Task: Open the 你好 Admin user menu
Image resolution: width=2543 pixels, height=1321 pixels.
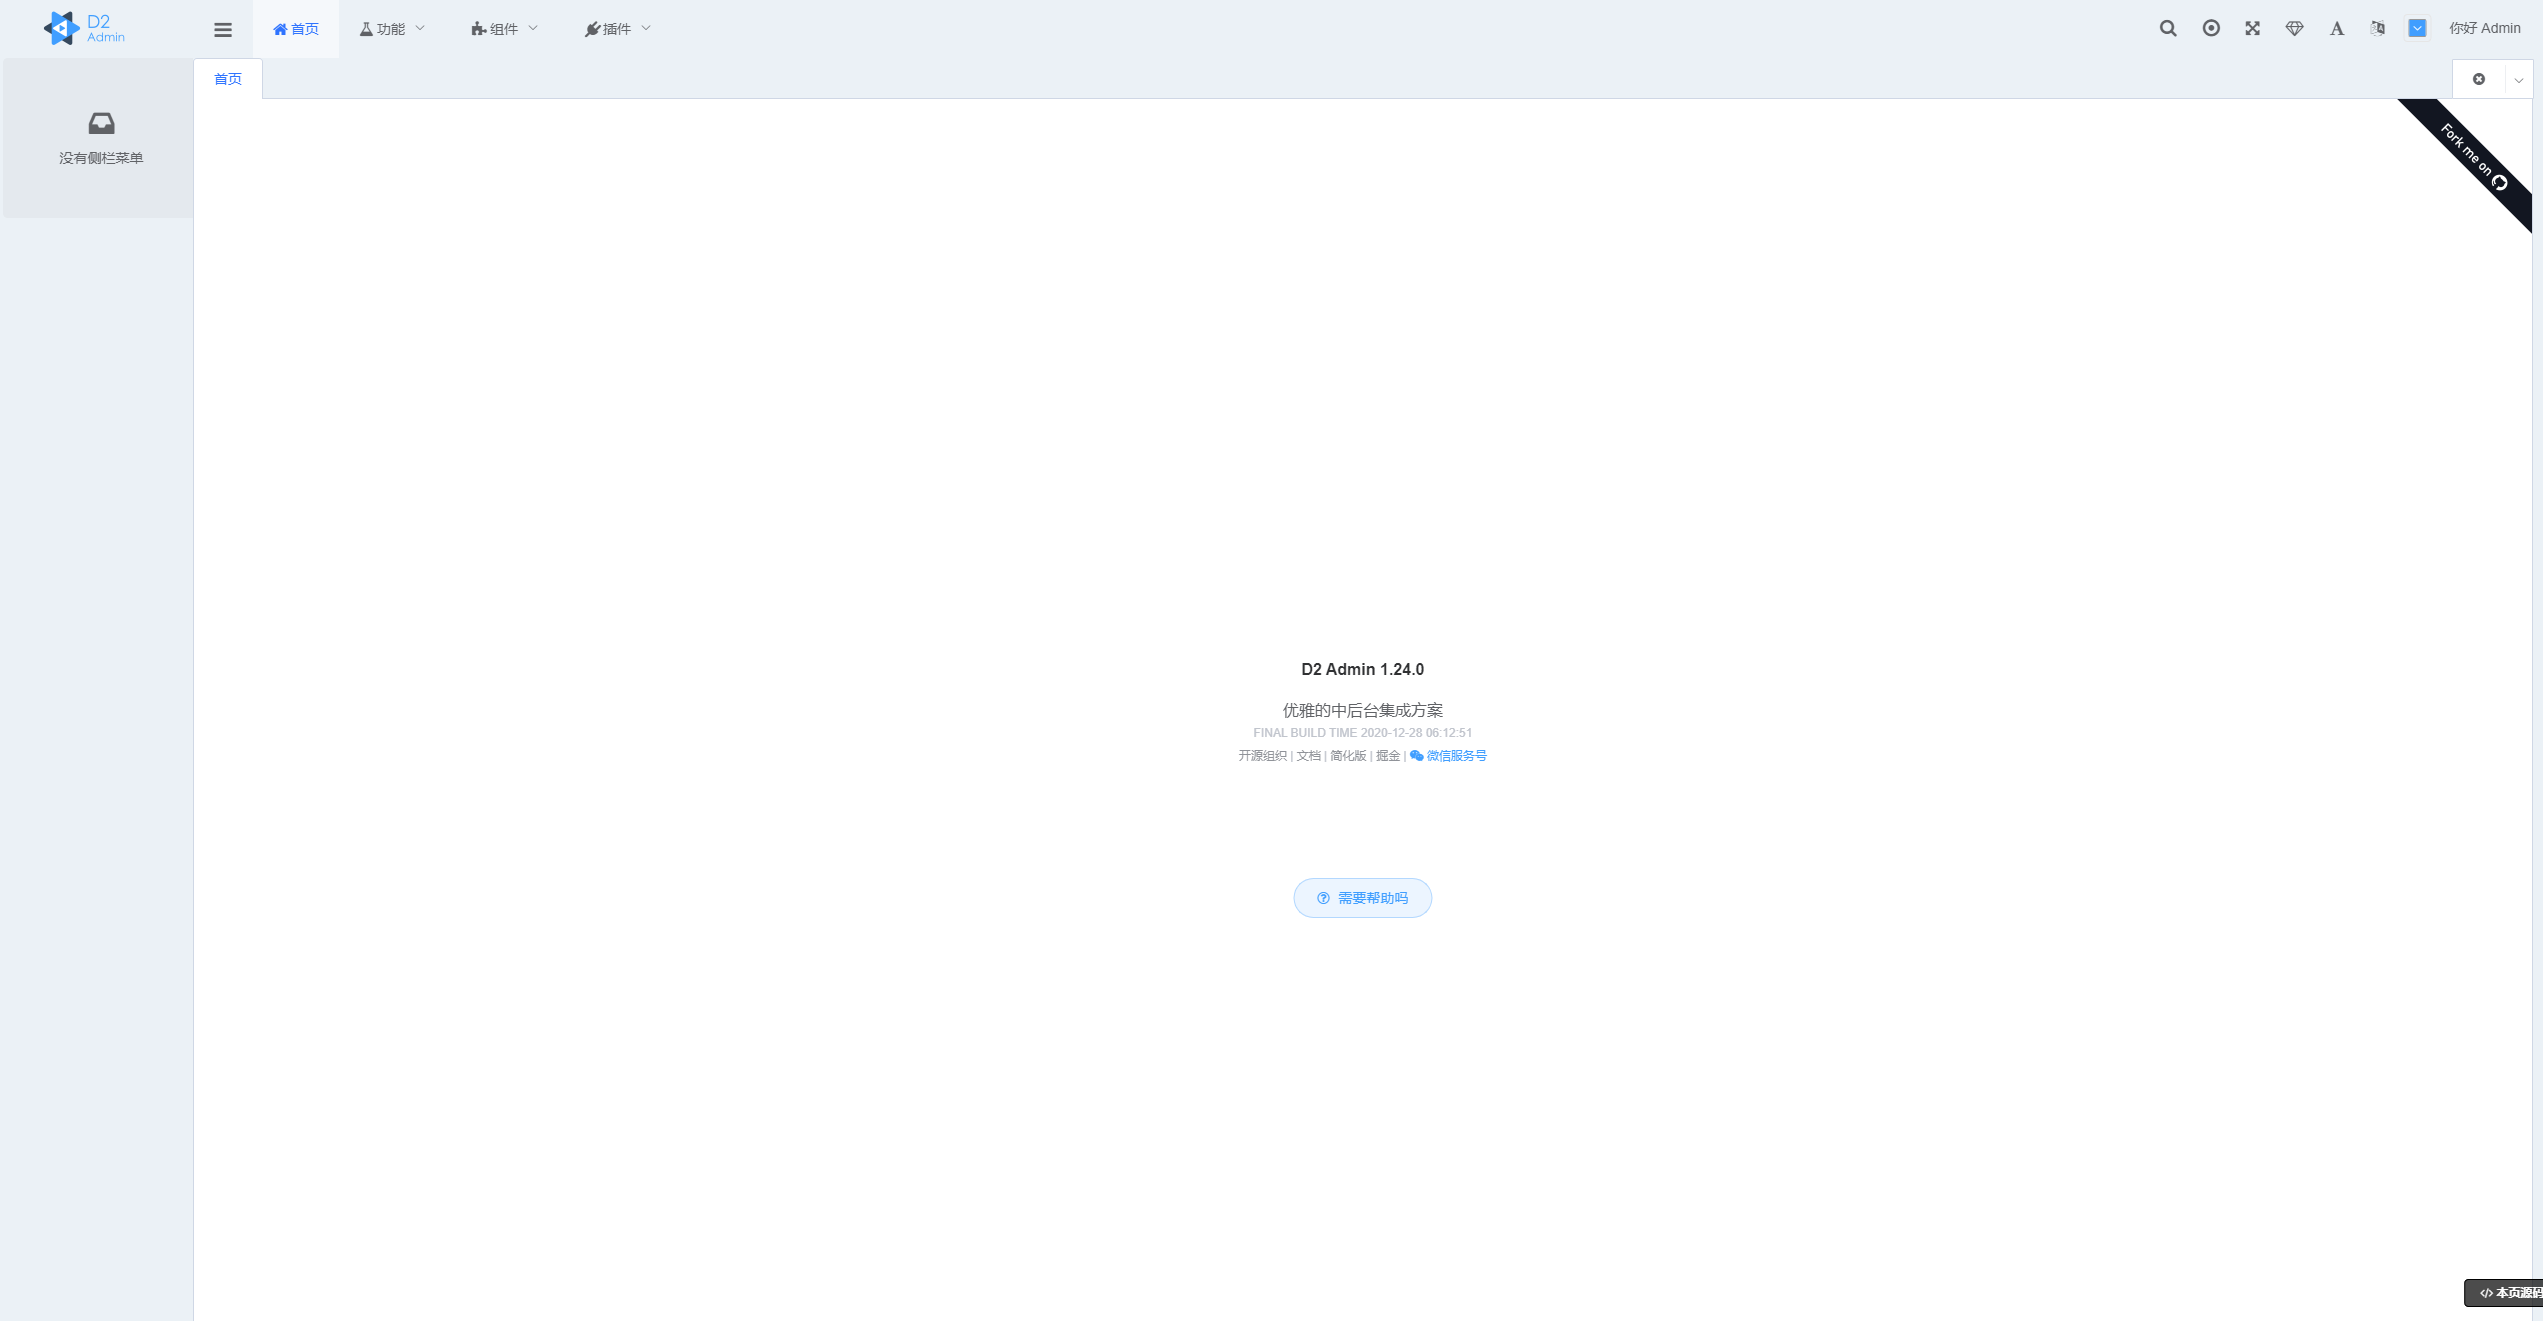Action: pos(2484,28)
